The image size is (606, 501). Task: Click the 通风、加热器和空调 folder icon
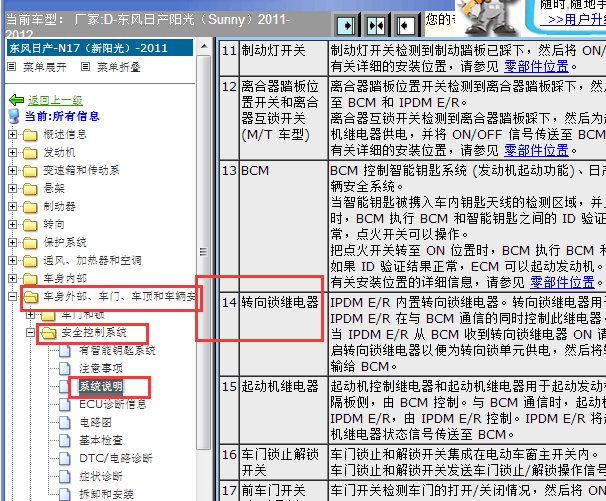tap(30, 261)
